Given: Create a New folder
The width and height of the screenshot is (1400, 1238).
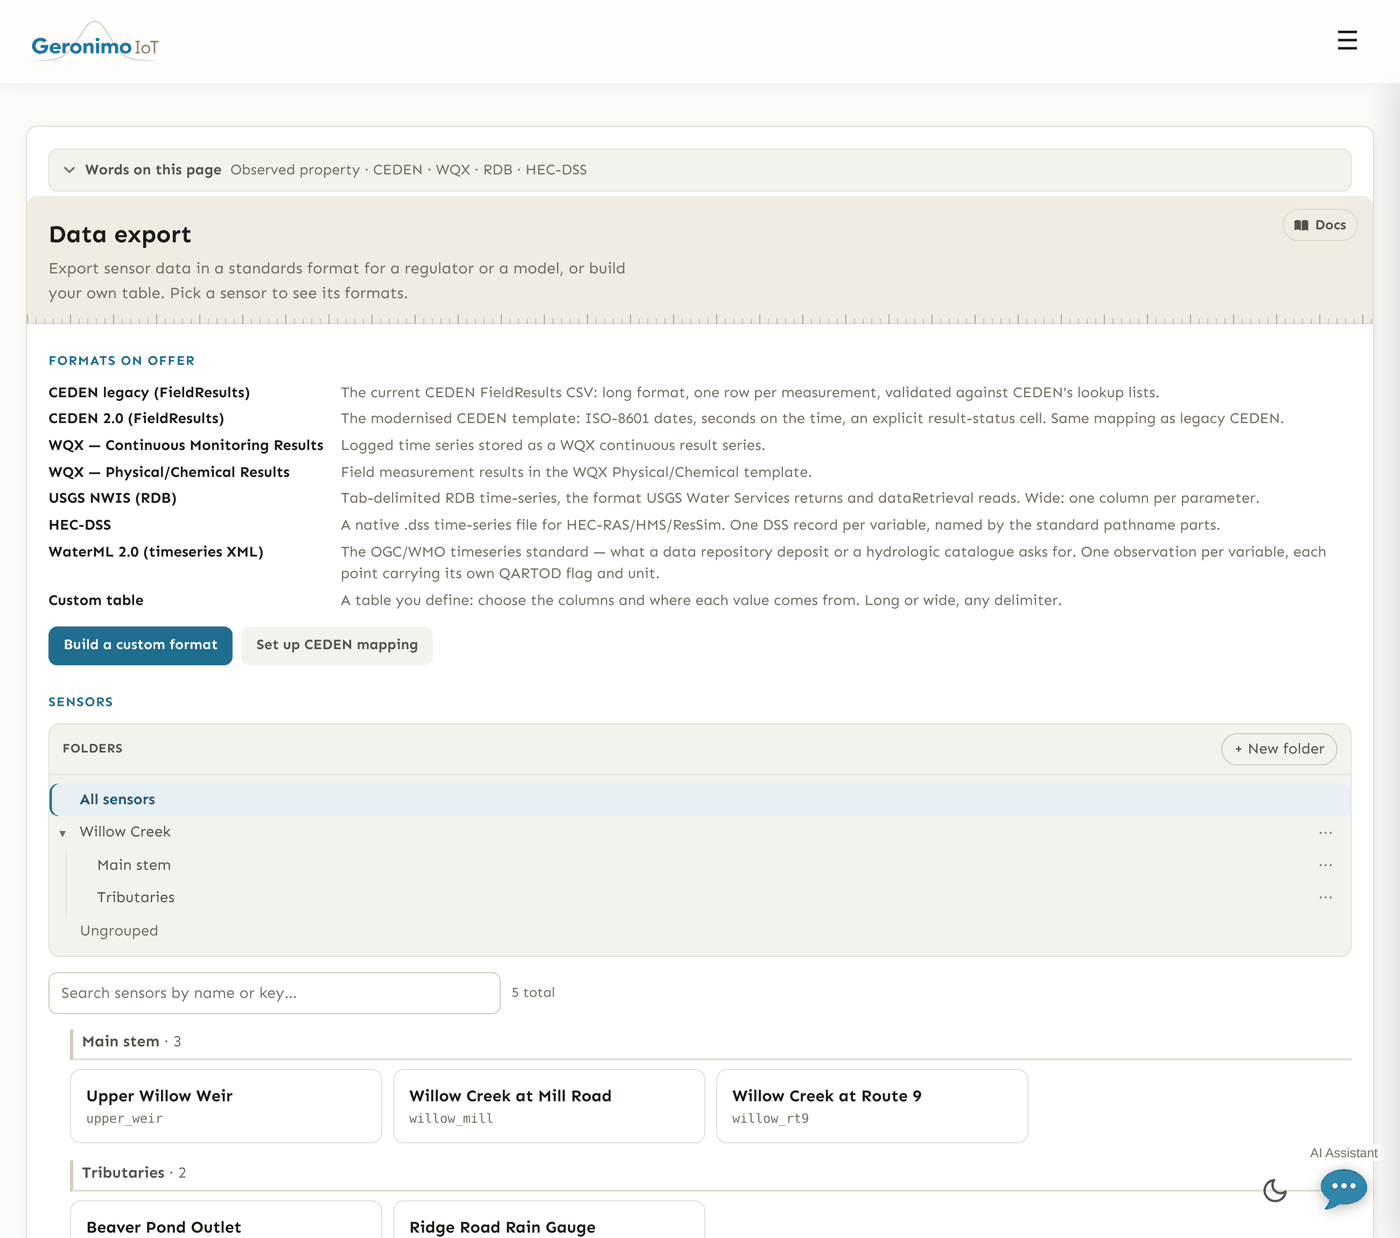Looking at the screenshot, I should pos(1279,749).
